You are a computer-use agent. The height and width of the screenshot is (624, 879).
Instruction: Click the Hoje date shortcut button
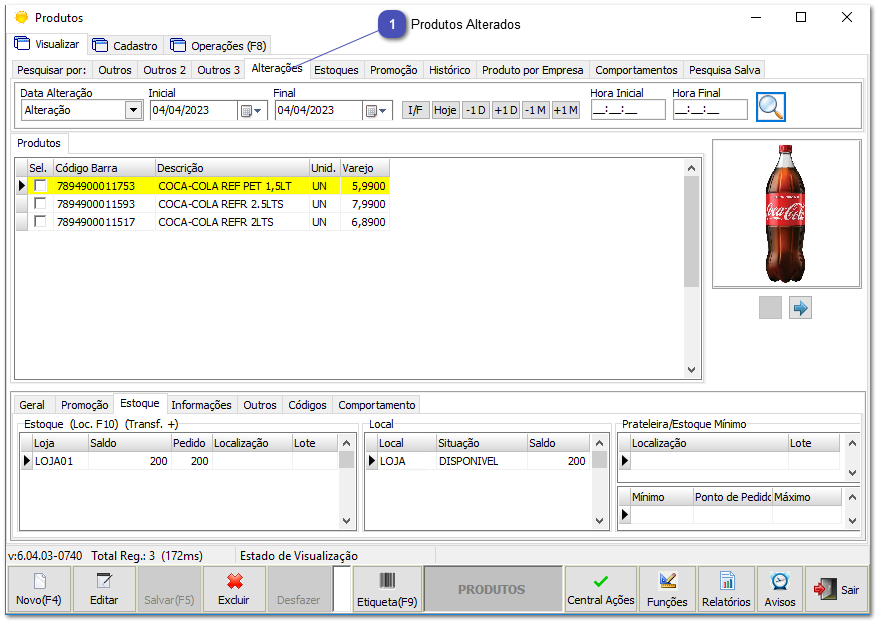click(x=444, y=110)
